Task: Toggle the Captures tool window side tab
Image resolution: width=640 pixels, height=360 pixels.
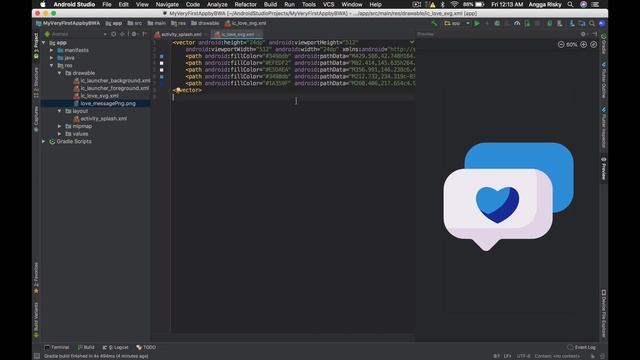Action: pyautogui.click(x=36, y=119)
